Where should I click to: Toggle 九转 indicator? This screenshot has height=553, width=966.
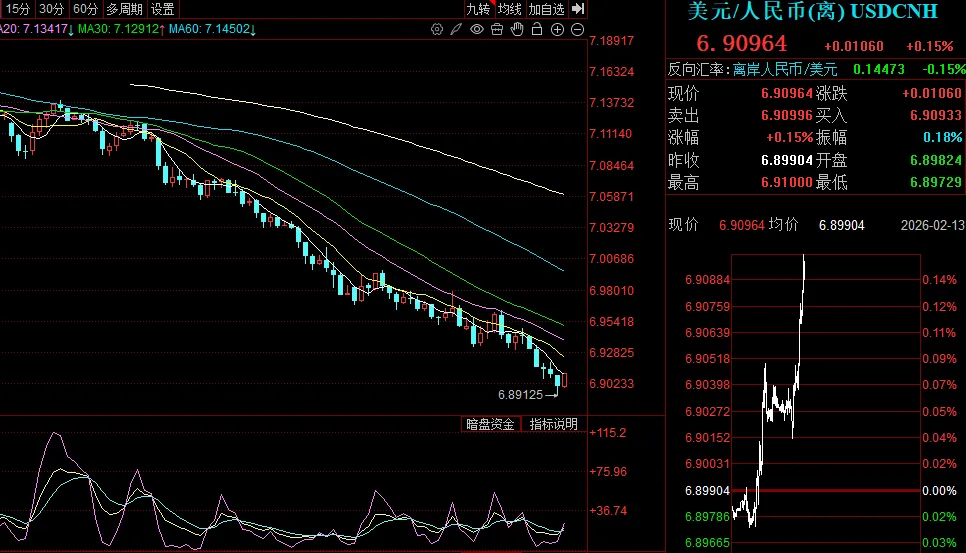pyautogui.click(x=478, y=9)
